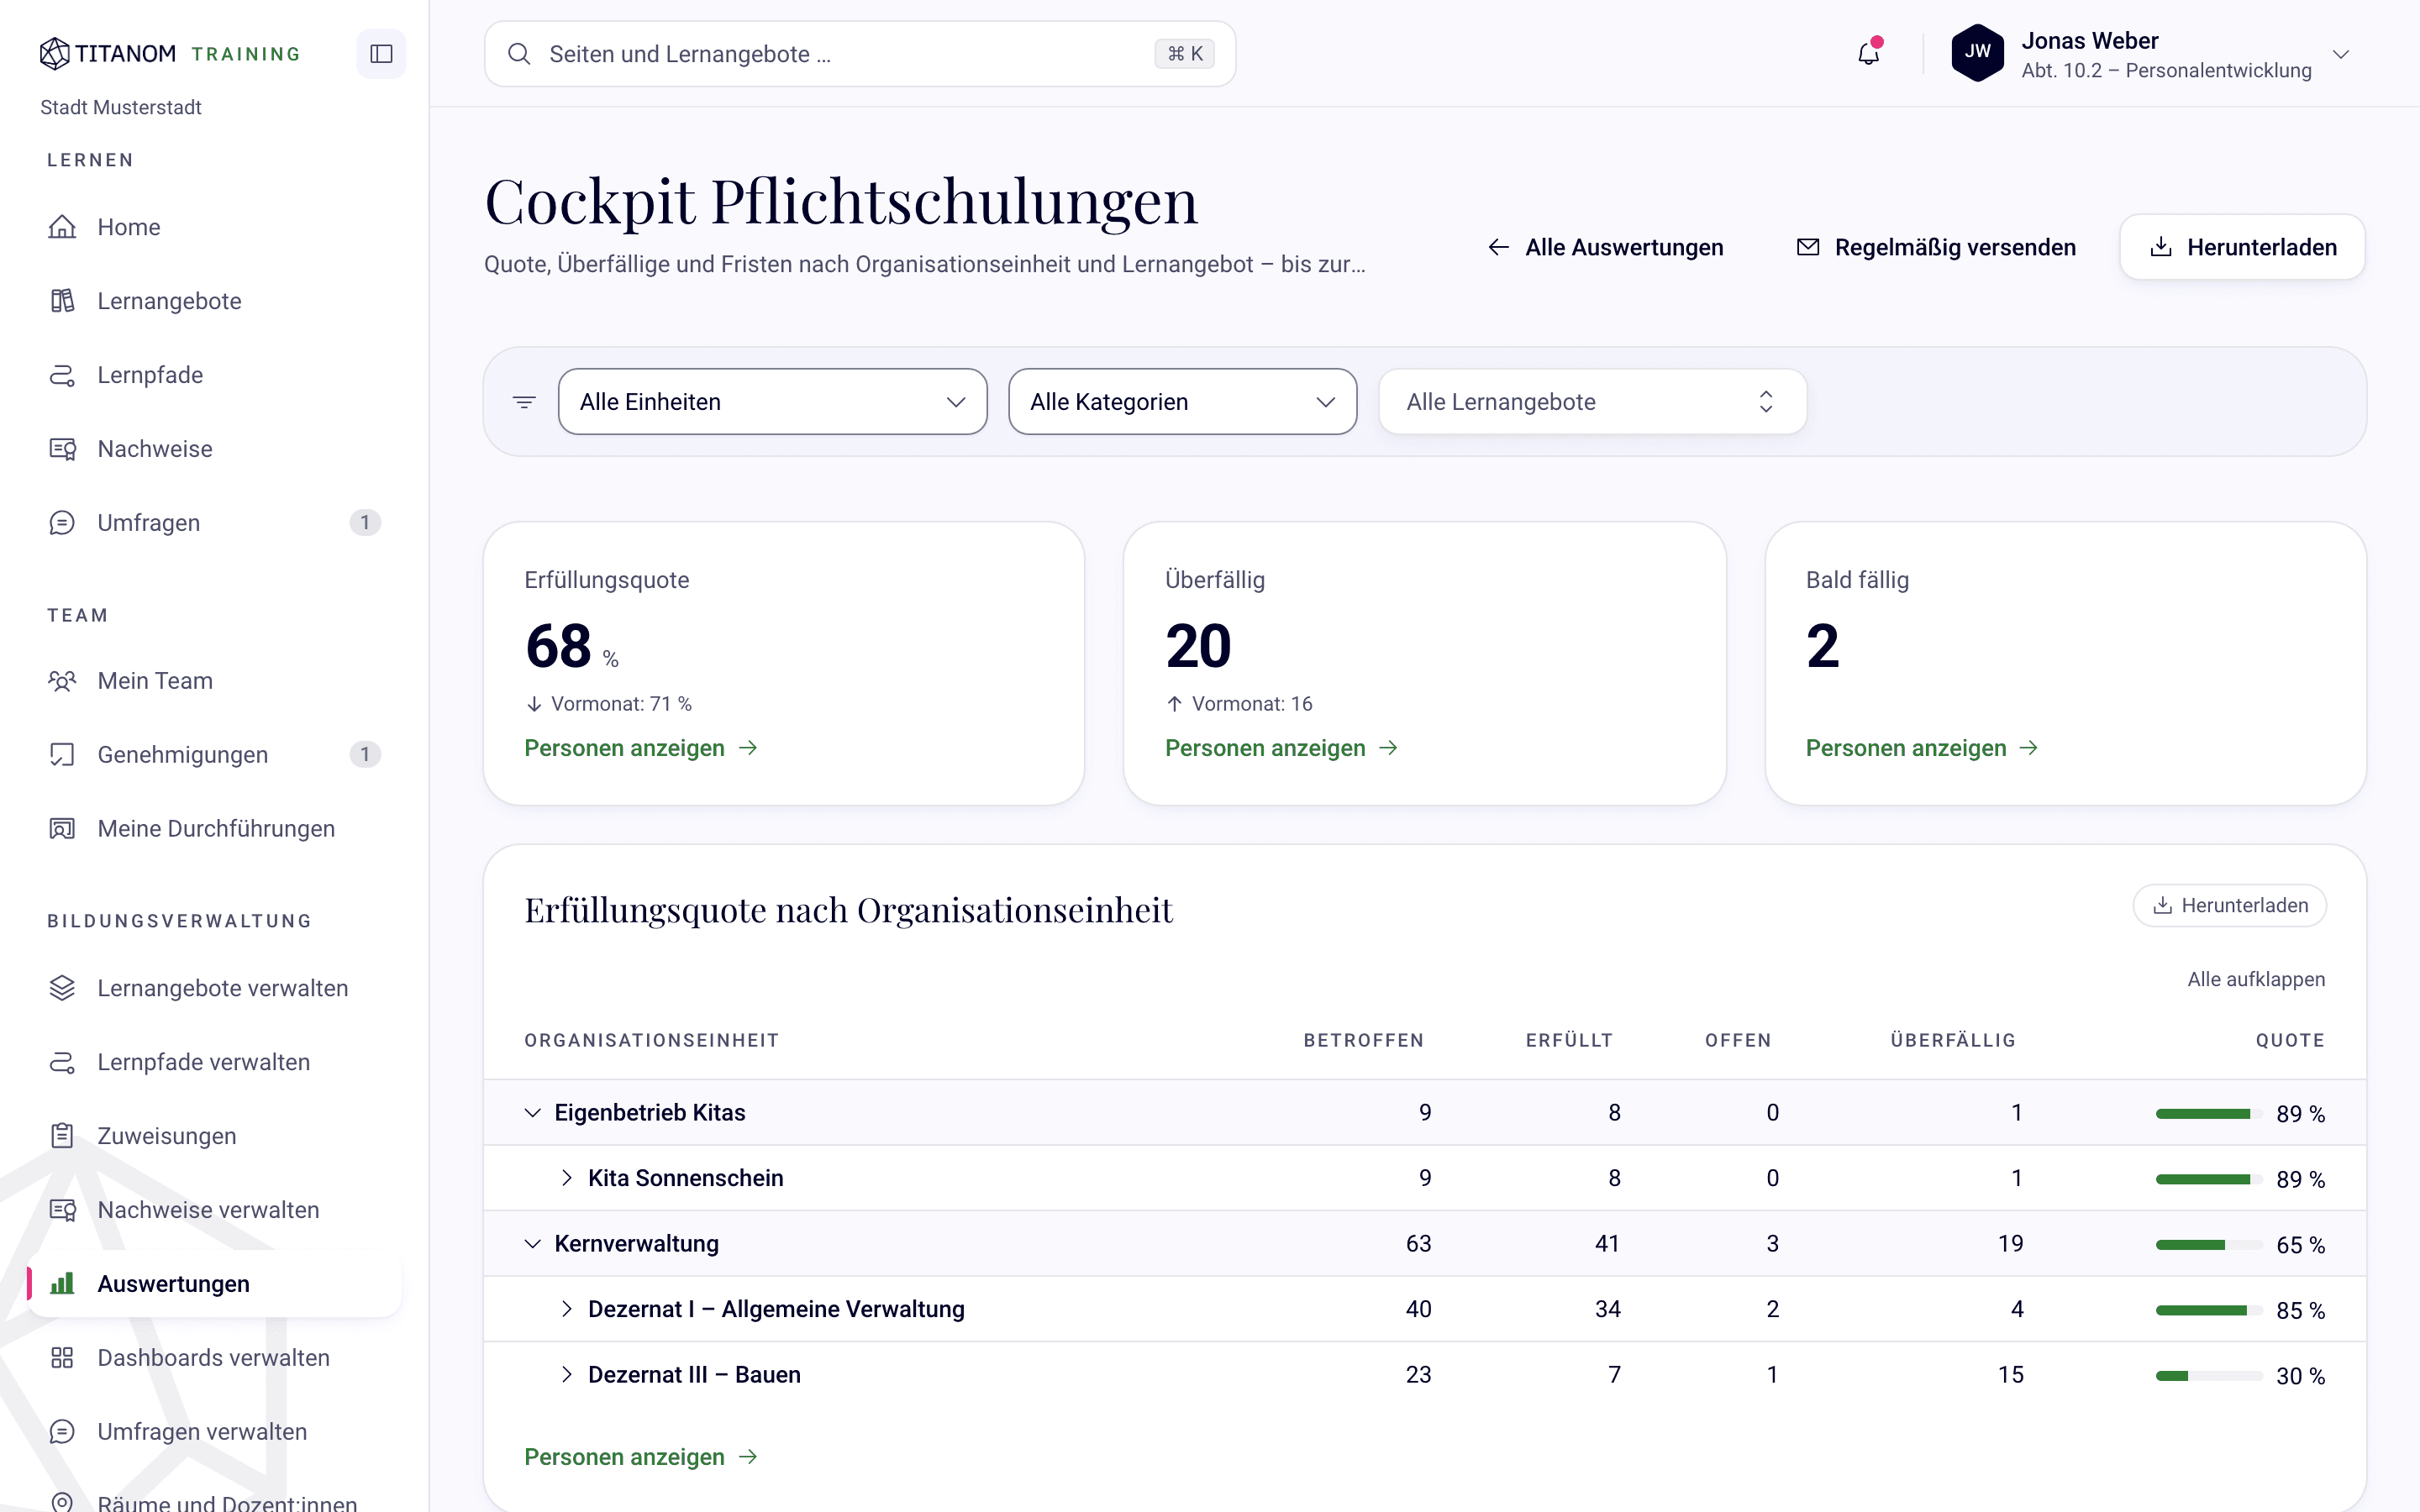Click the 30 % quota progress bar

[2209, 1376]
